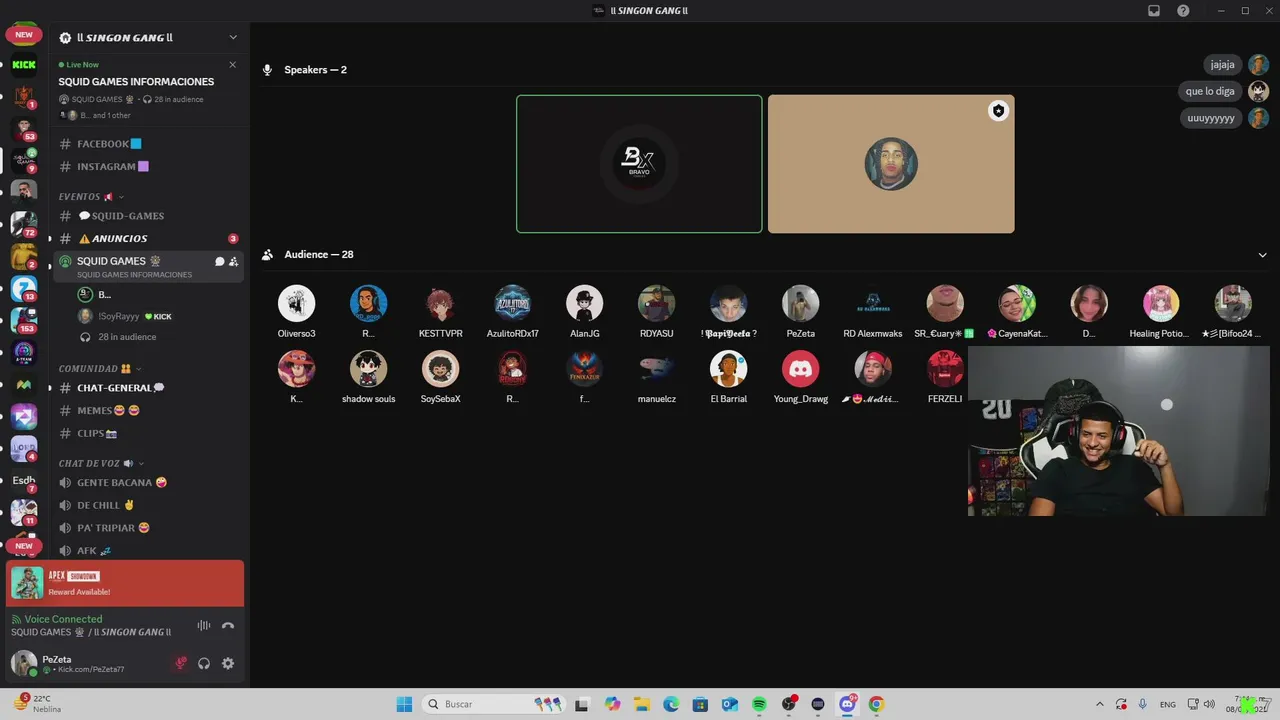The image size is (1280, 720).
Task: Click the Oliverso3 audience avatar
Action: pyautogui.click(x=296, y=304)
